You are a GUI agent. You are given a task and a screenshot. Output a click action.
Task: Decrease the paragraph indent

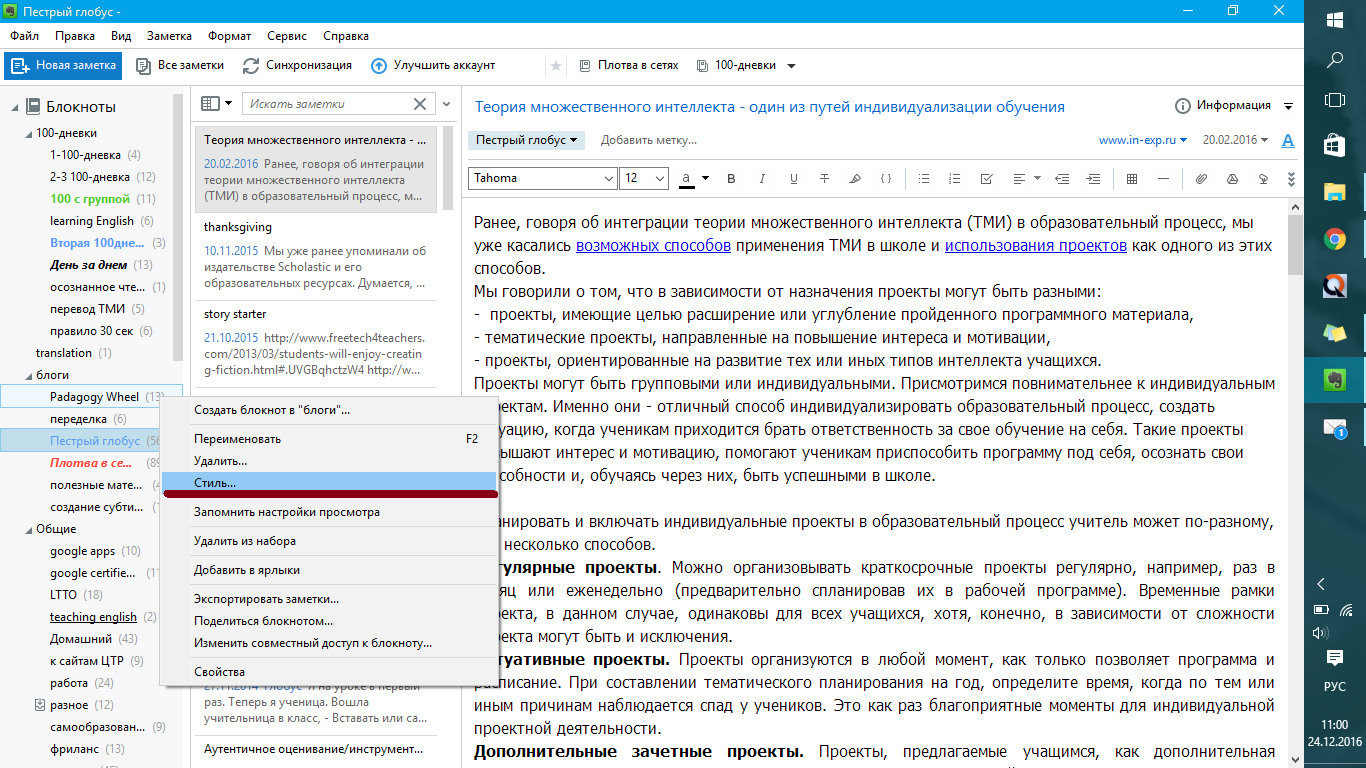1062,179
